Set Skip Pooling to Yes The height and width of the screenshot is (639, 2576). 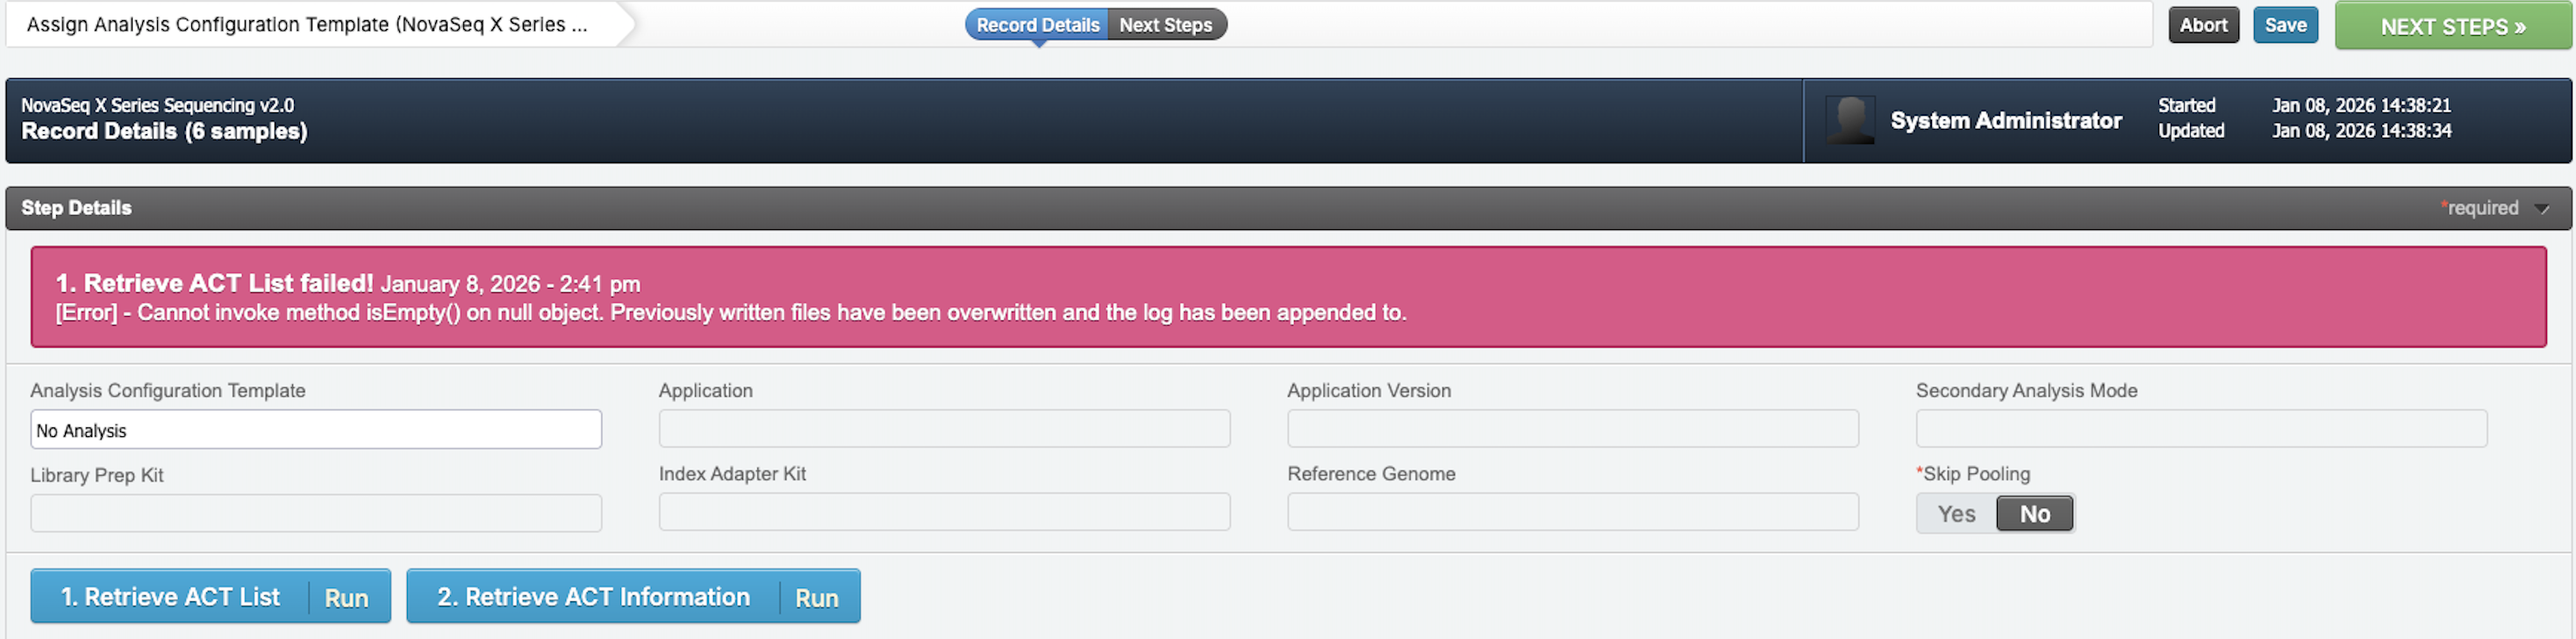click(1955, 514)
